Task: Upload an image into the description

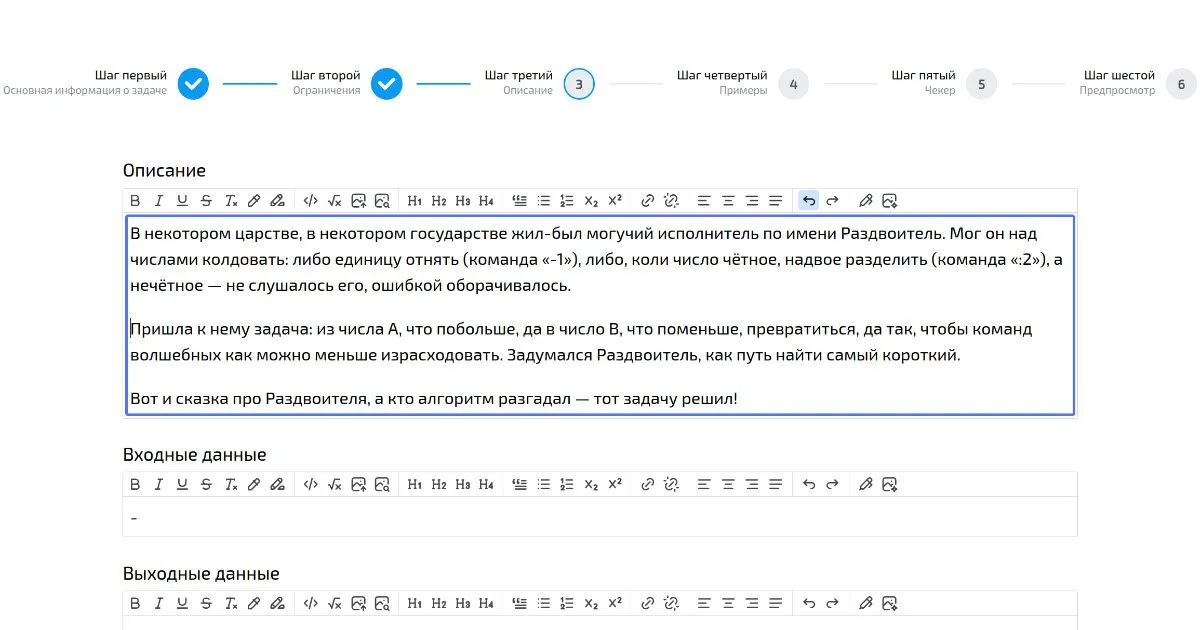Action: 358,200
